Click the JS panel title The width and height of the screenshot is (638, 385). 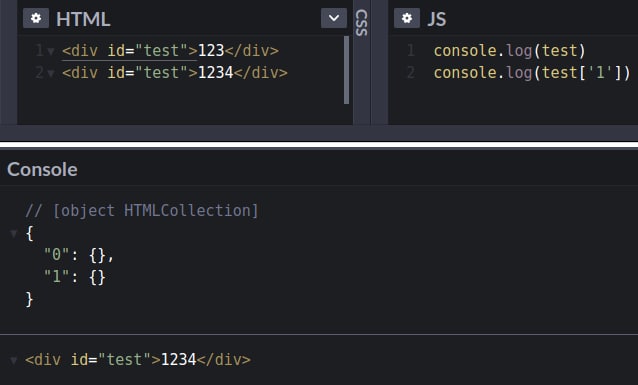[x=437, y=19]
